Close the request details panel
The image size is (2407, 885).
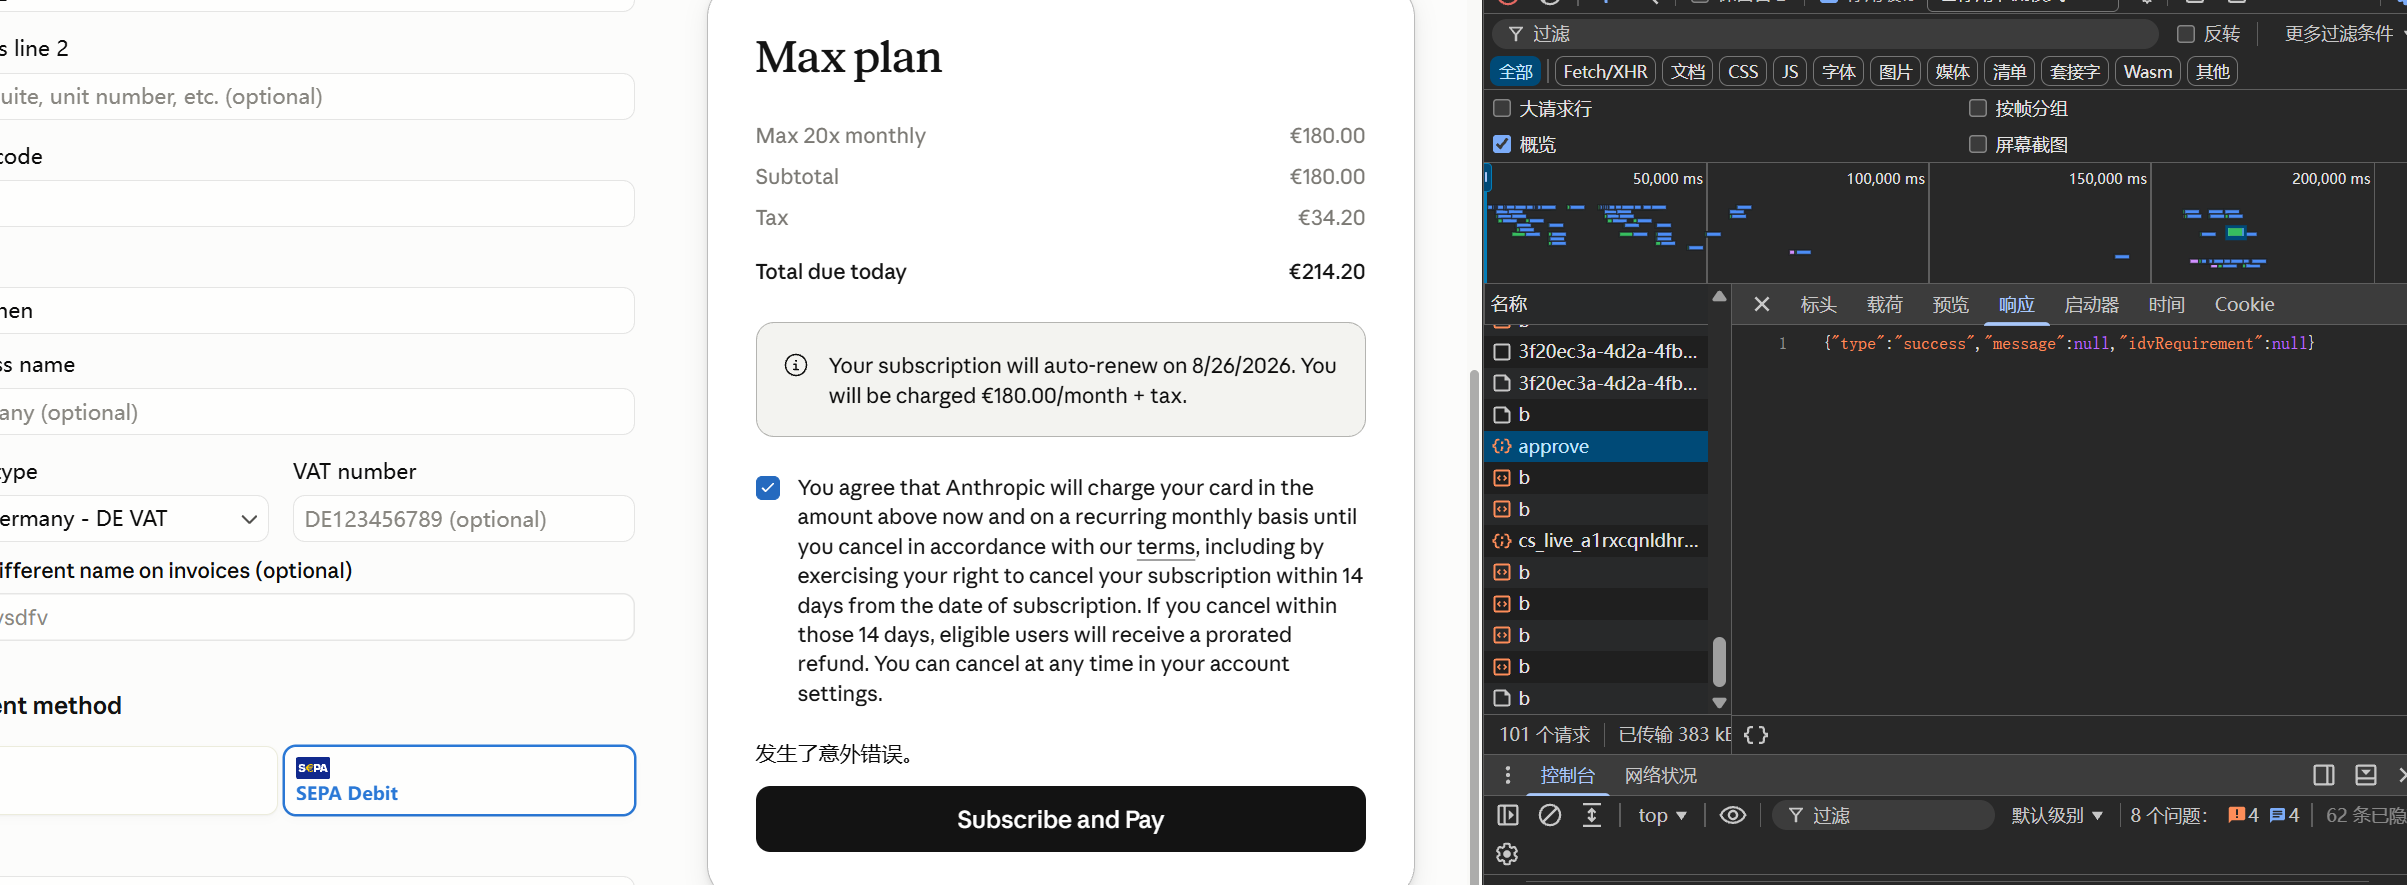[1762, 304]
